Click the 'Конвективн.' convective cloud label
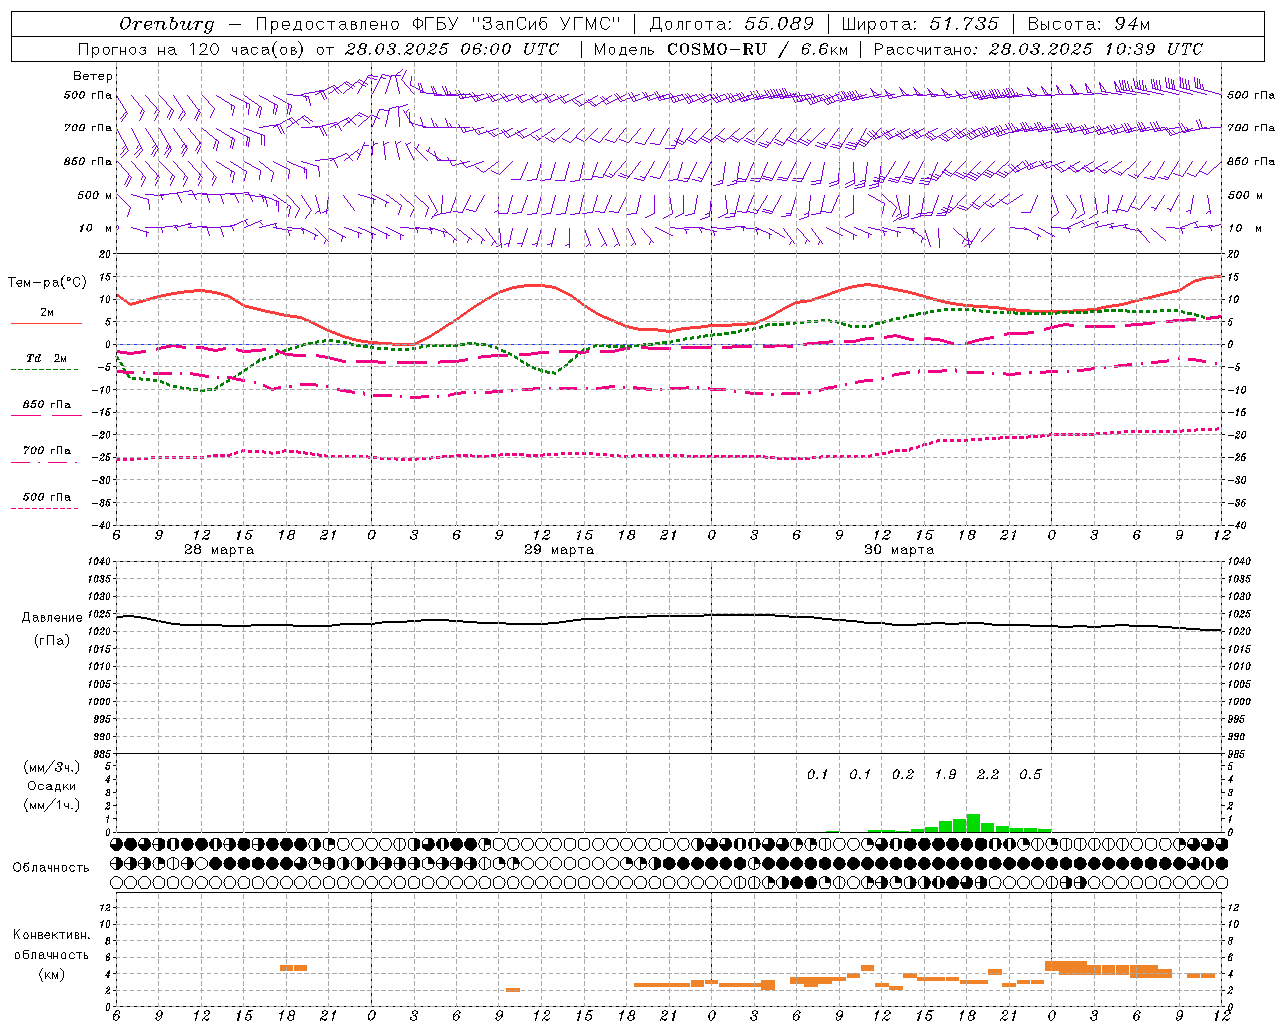This screenshot has height=1024, width=1280. pos(52,935)
